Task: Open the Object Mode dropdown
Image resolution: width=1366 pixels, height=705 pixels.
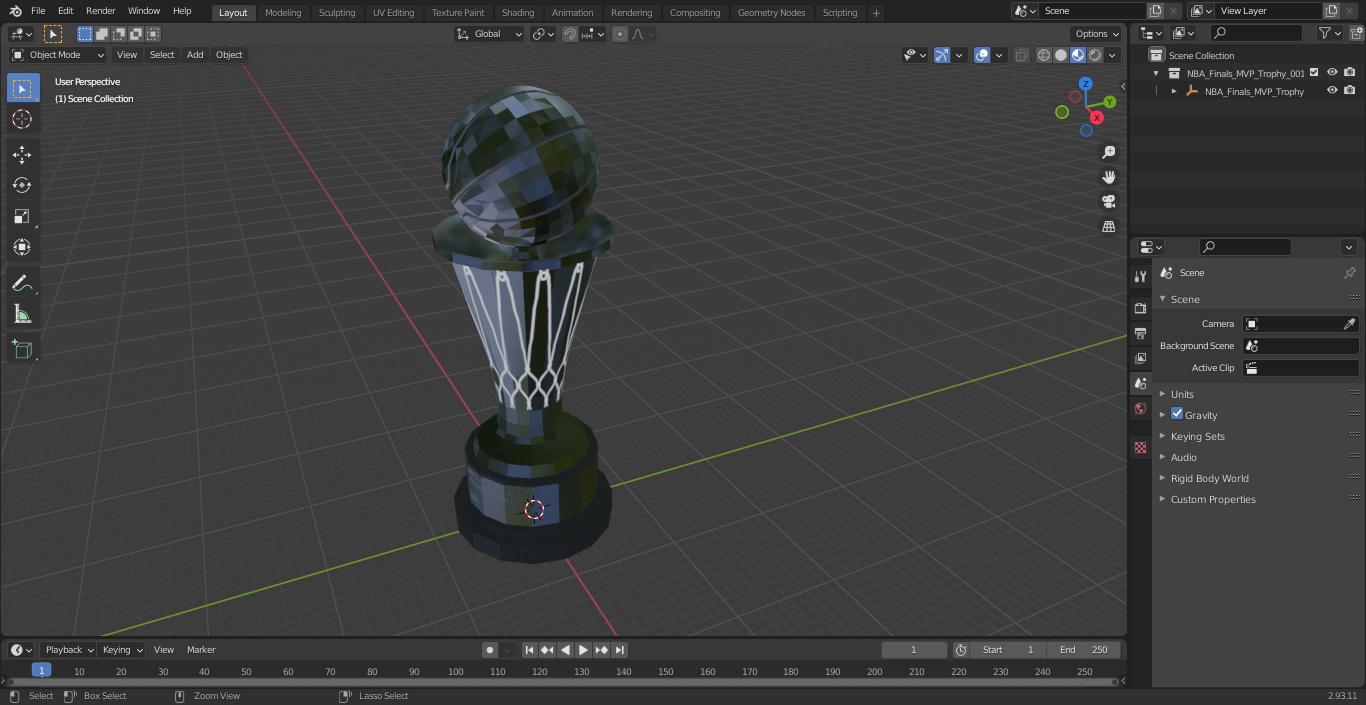Action: point(58,55)
